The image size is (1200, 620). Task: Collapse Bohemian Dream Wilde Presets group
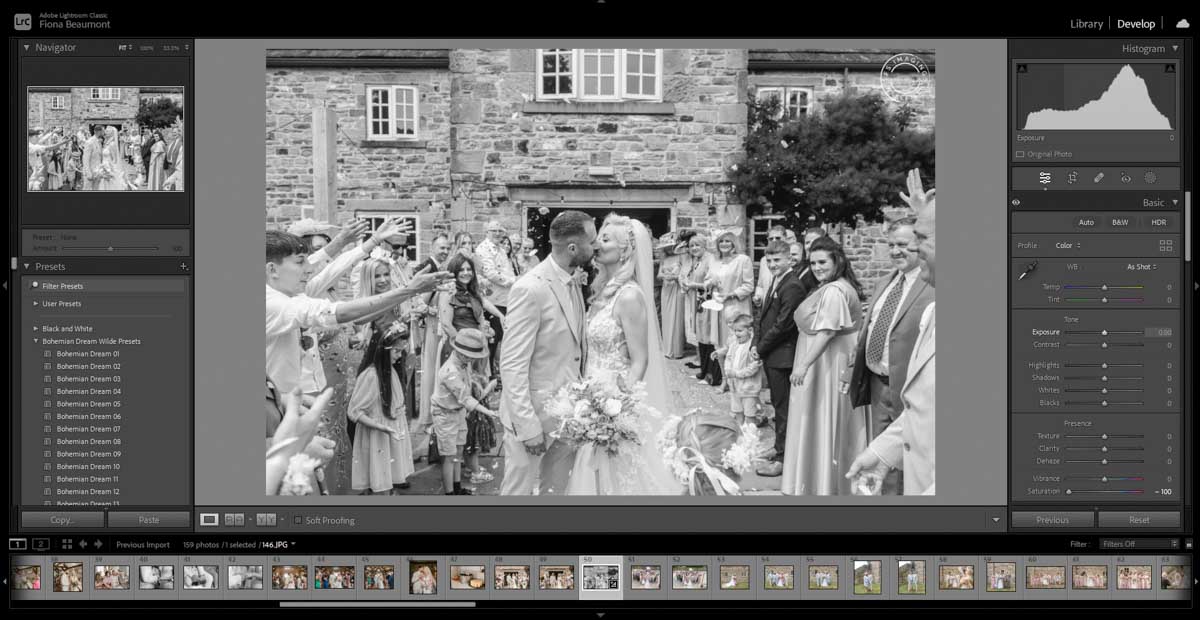coord(36,341)
